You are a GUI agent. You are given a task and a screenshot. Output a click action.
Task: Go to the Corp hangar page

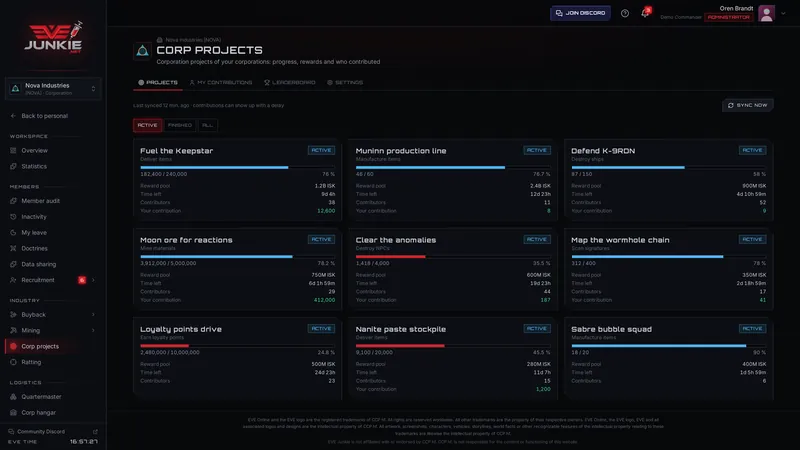coord(39,413)
